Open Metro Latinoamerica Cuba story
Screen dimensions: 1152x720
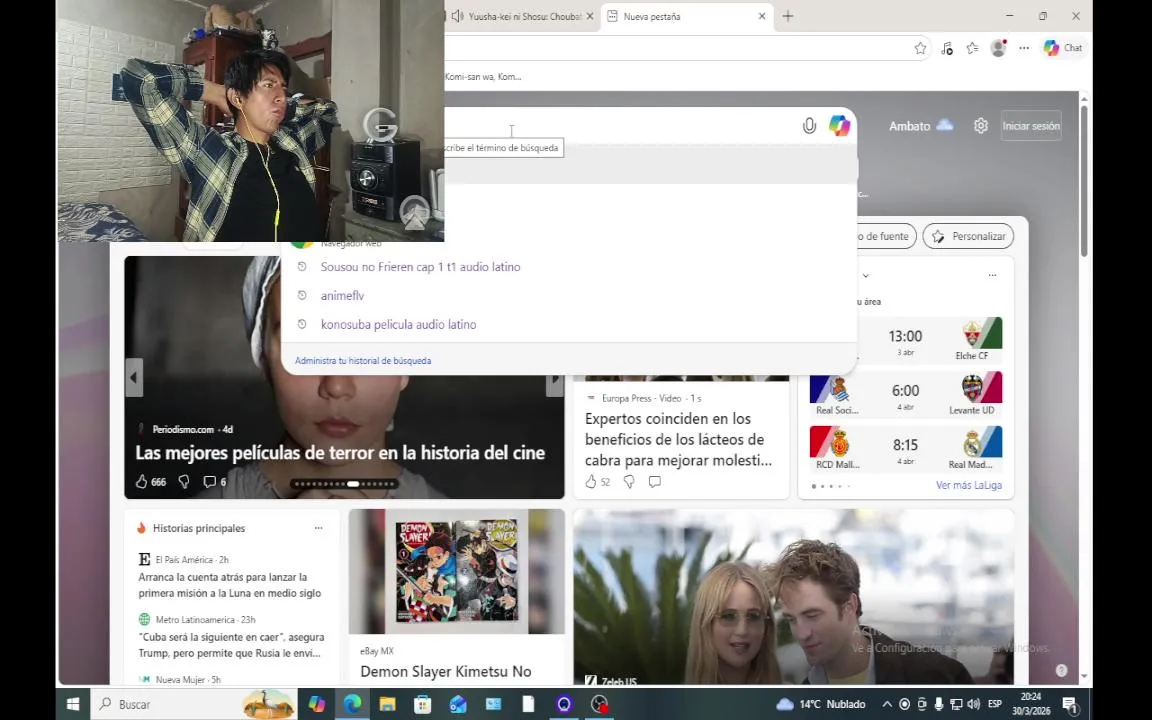tap(231, 645)
